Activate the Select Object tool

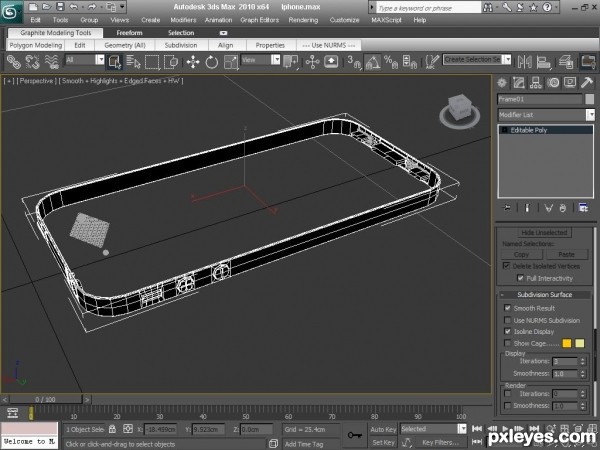(x=115, y=62)
